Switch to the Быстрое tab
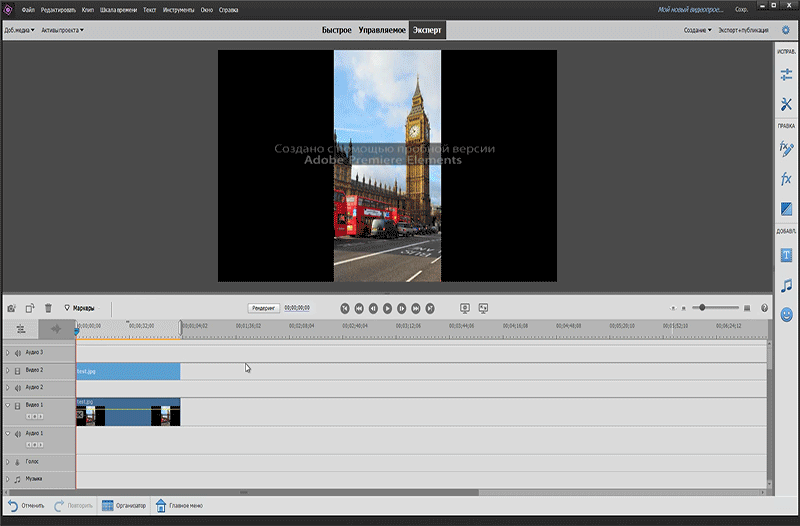Image resolution: width=800 pixels, height=526 pixels. pos(336,30)
